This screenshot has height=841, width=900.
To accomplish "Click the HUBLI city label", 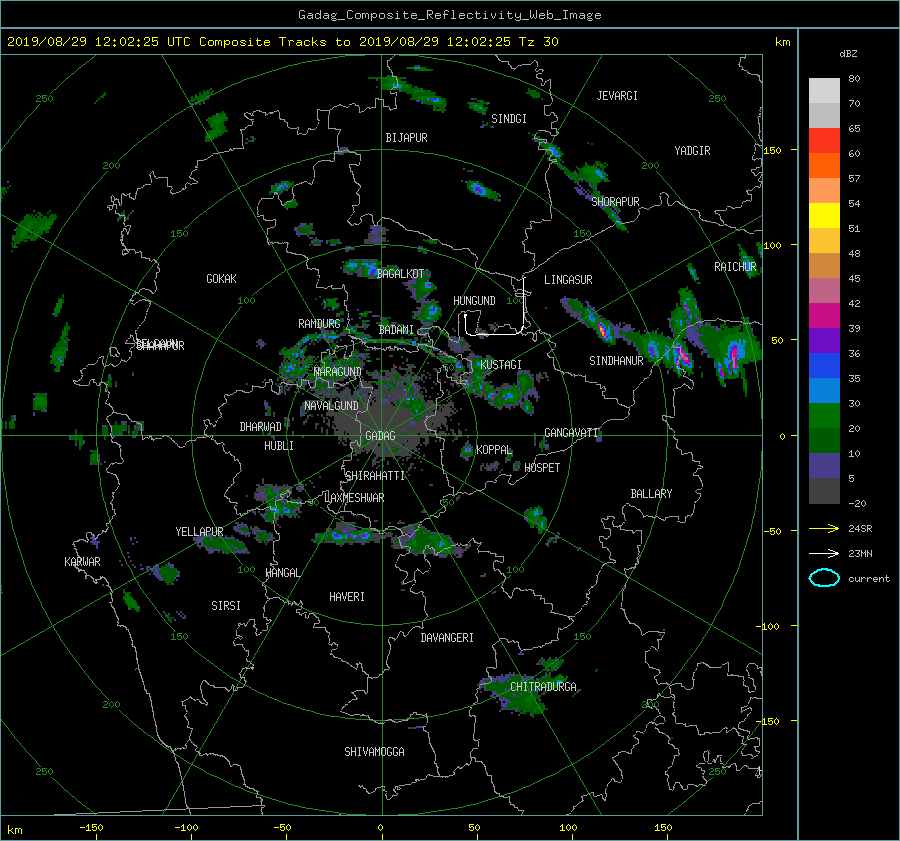I will point(278,445).
